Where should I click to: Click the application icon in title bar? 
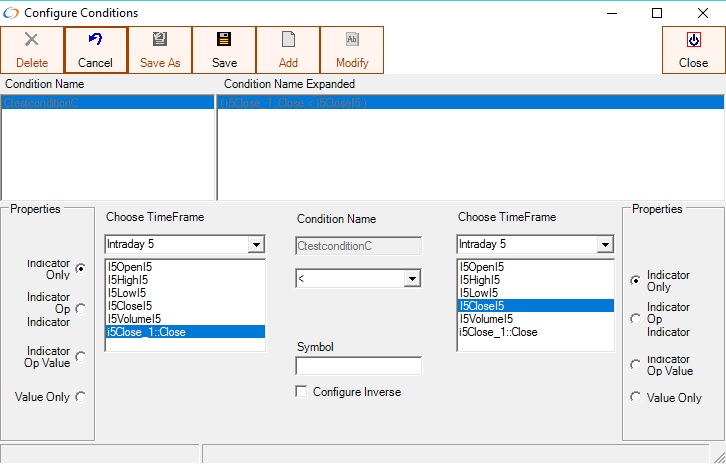pyautogui.click(x=11, y=13)
